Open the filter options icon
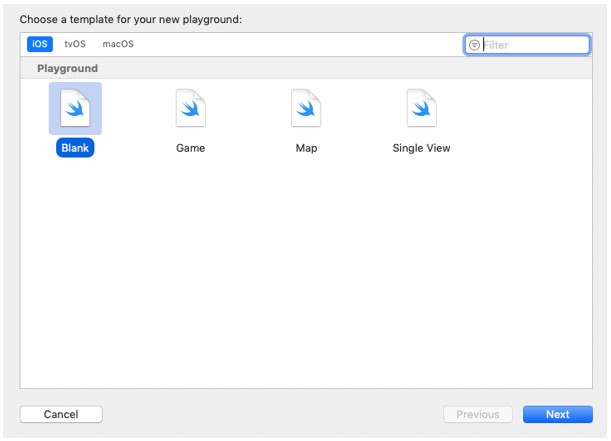This screenshot has height=441, width=611. click(x=474, y=45)
